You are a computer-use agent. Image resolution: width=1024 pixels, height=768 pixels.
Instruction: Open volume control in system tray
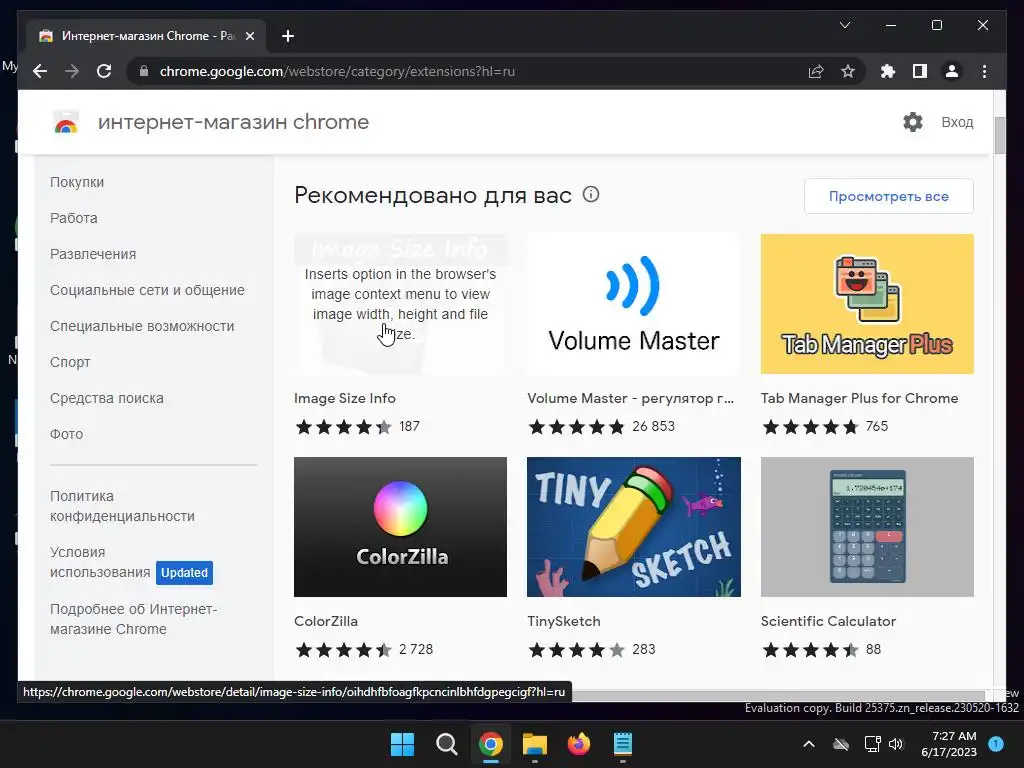tap(896, 744)
